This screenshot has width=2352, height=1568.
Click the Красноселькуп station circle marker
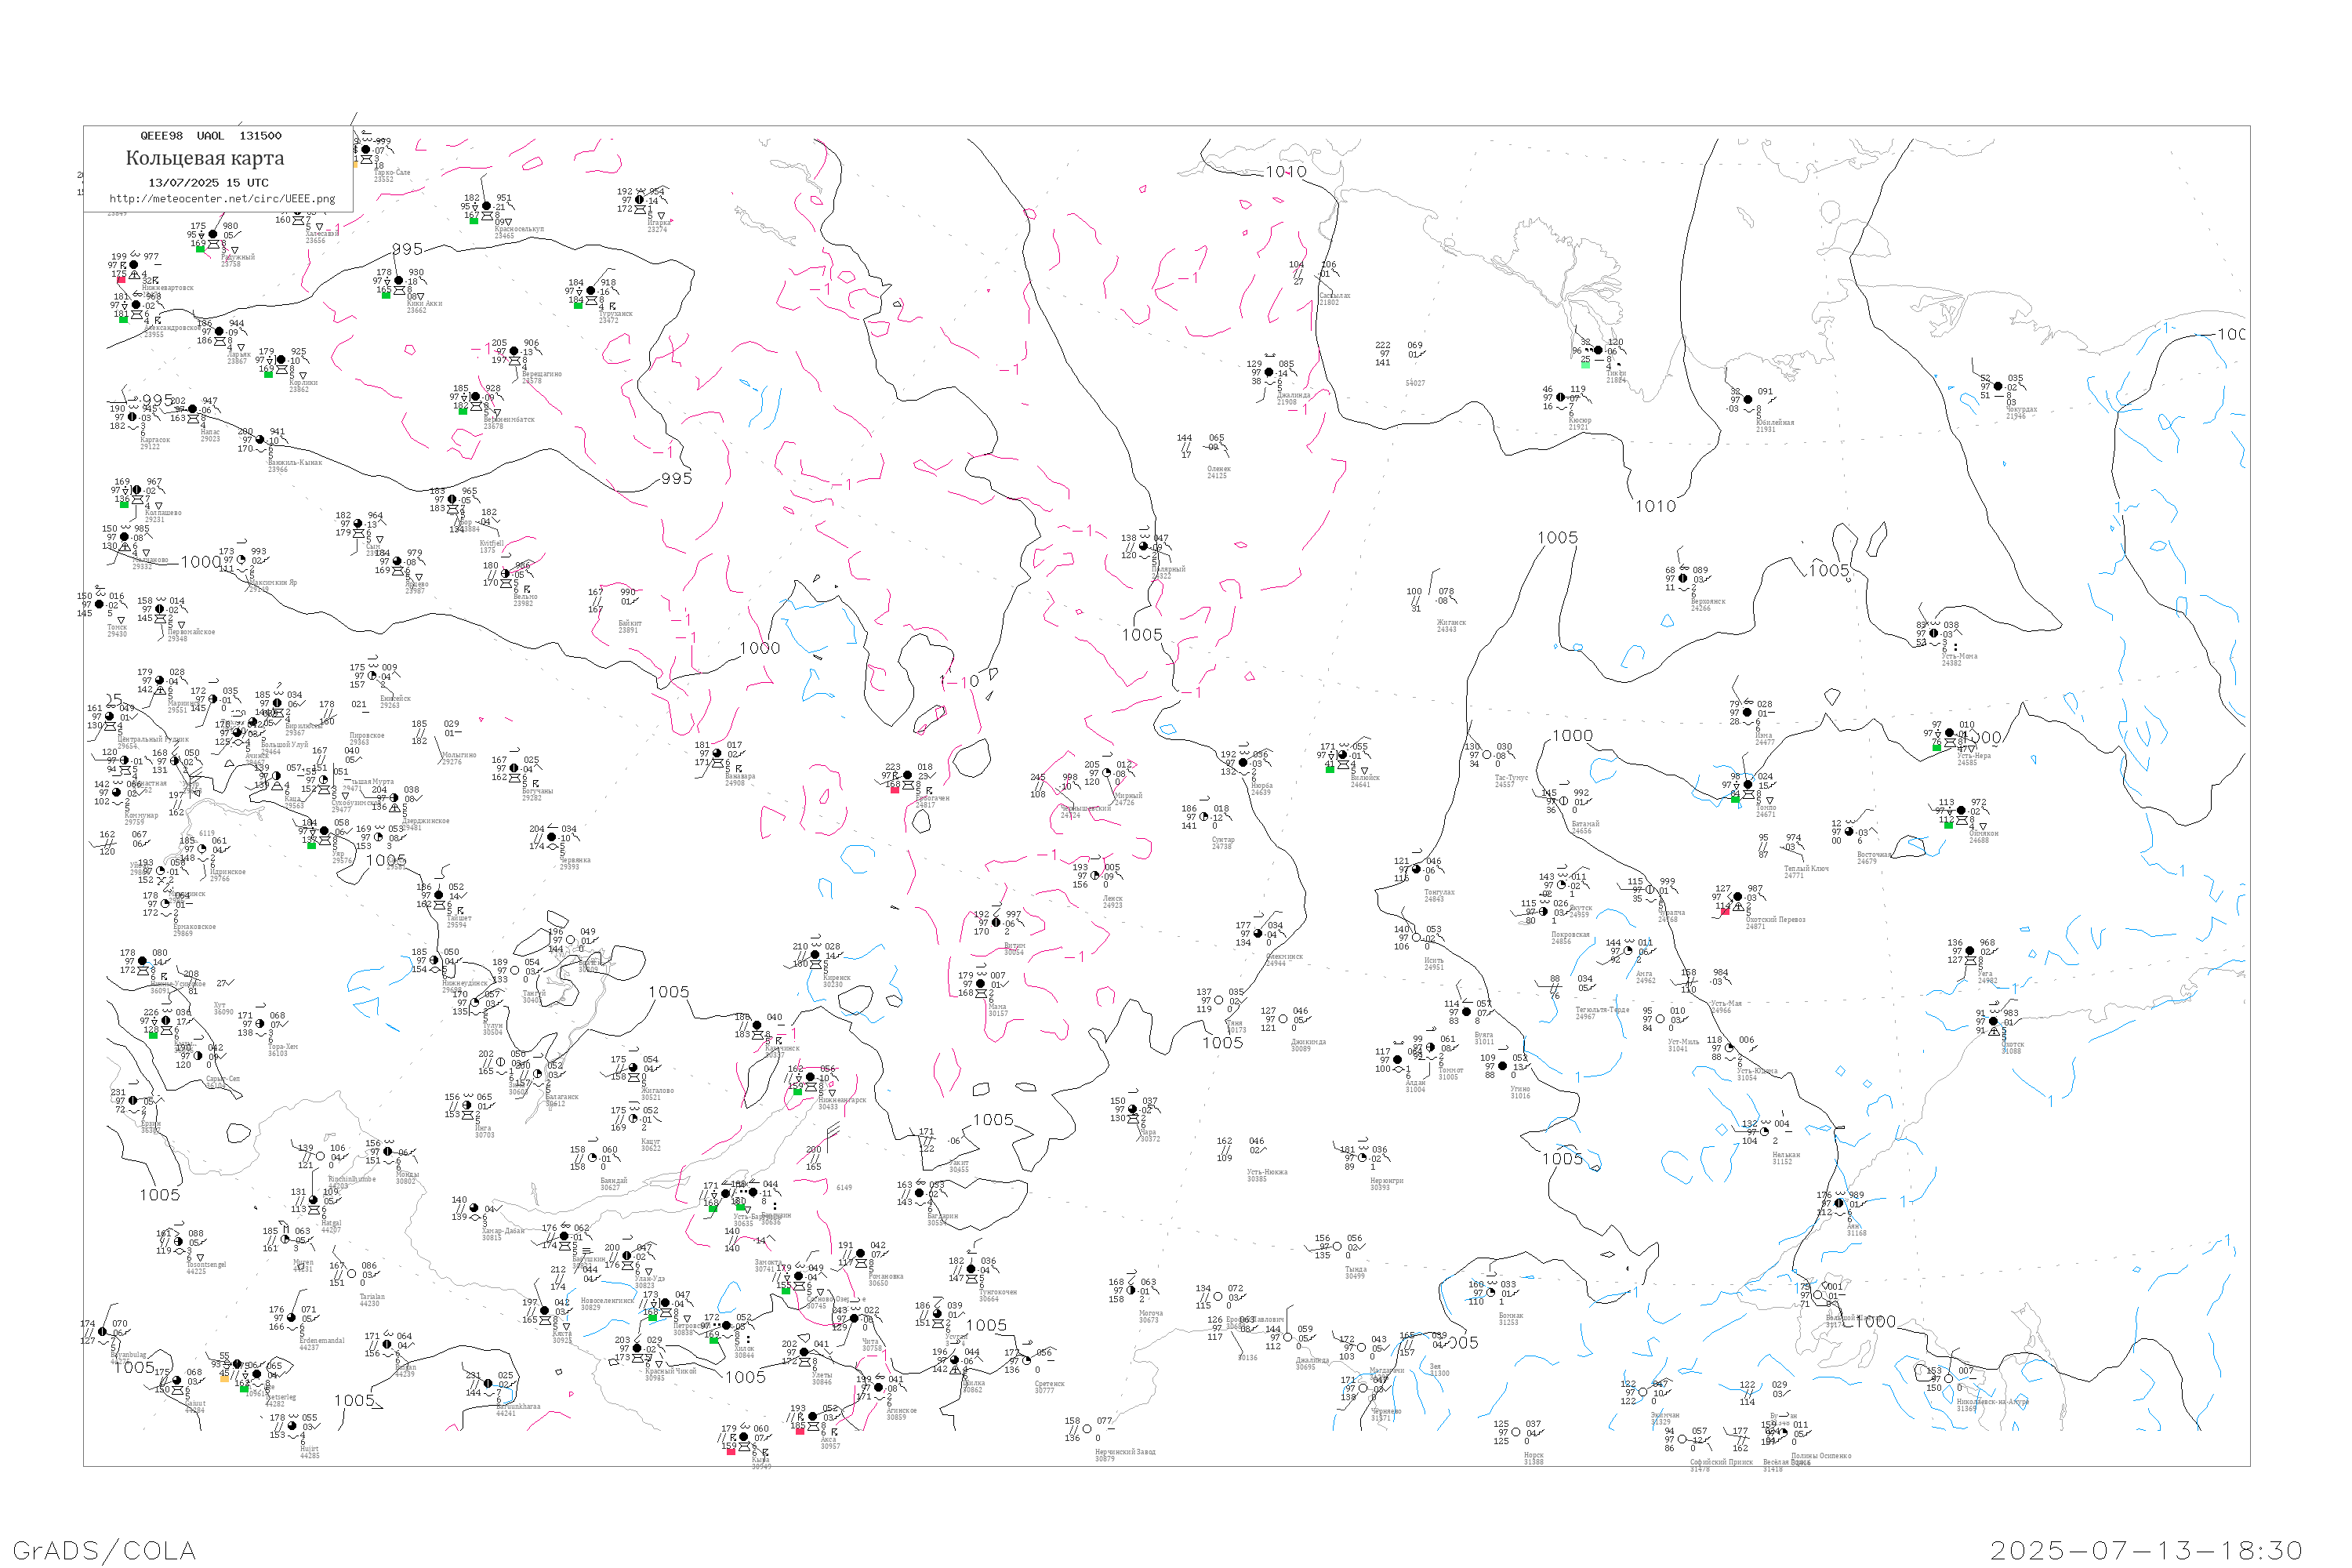tap(487, 206)
